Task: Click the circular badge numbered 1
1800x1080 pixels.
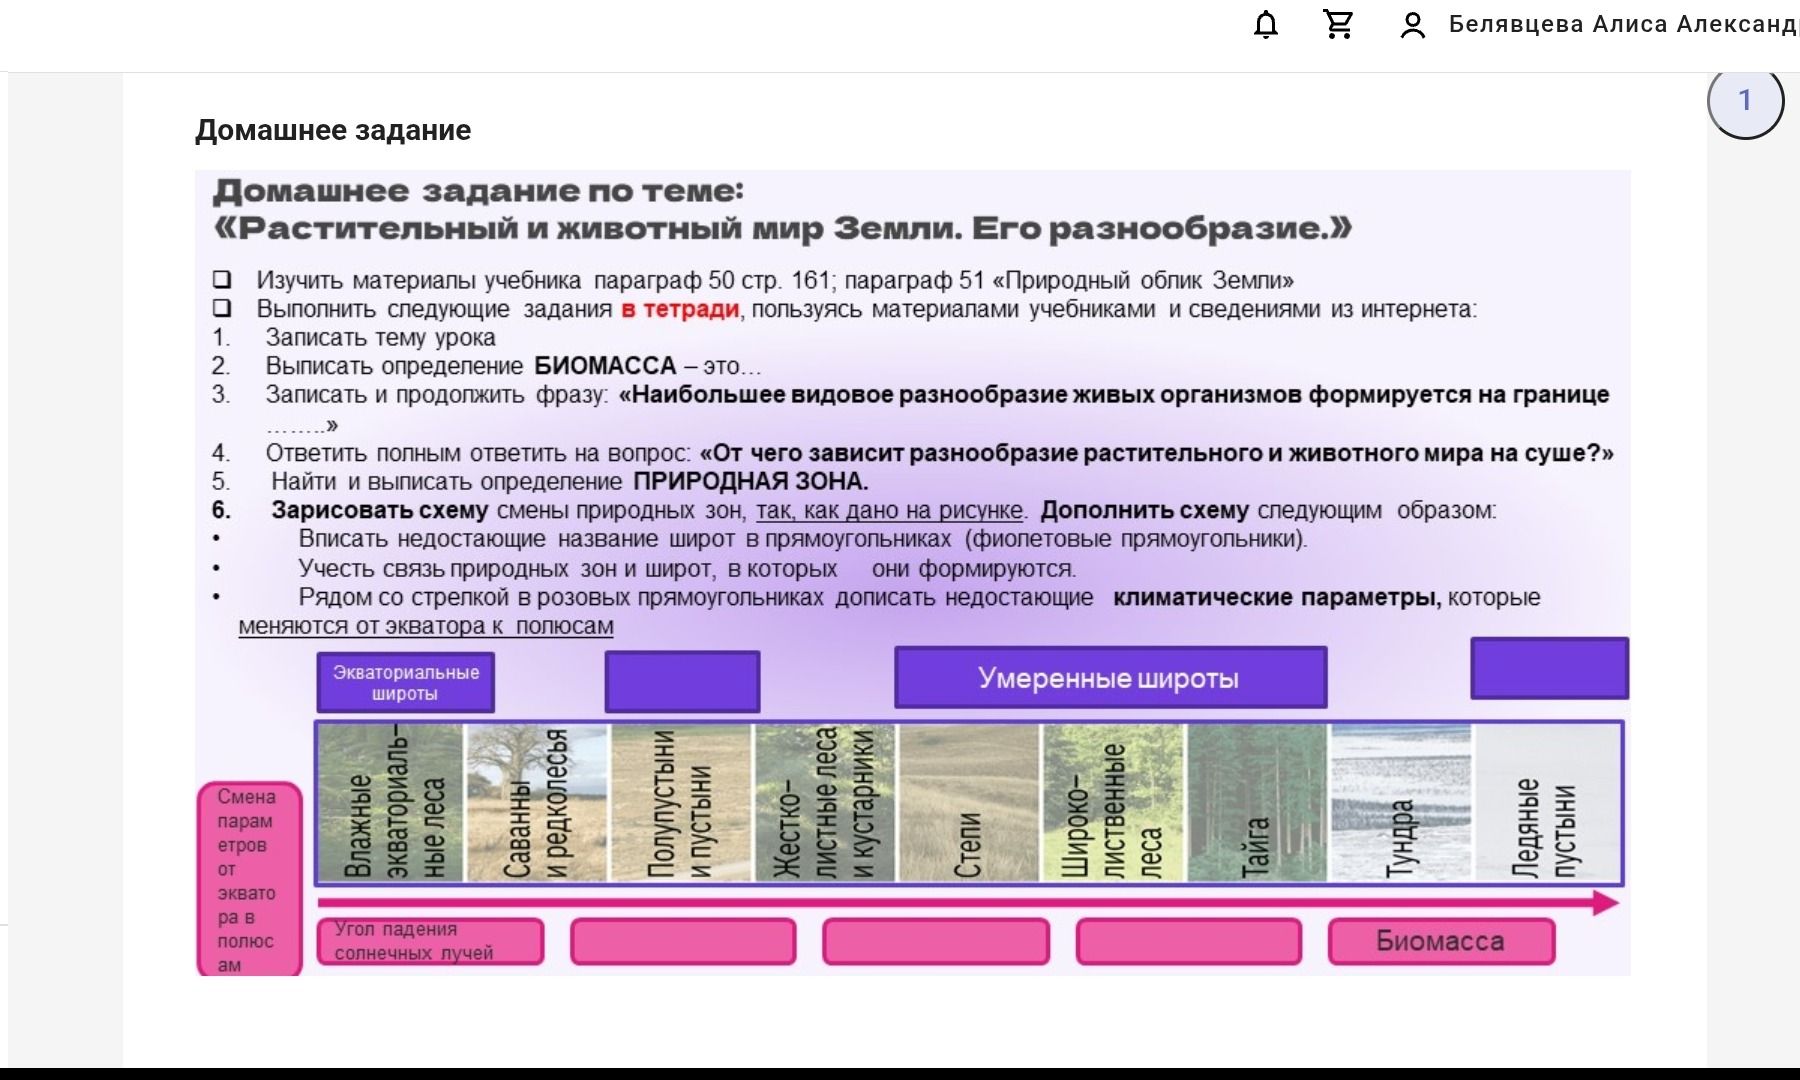Action: (1745, 100)
